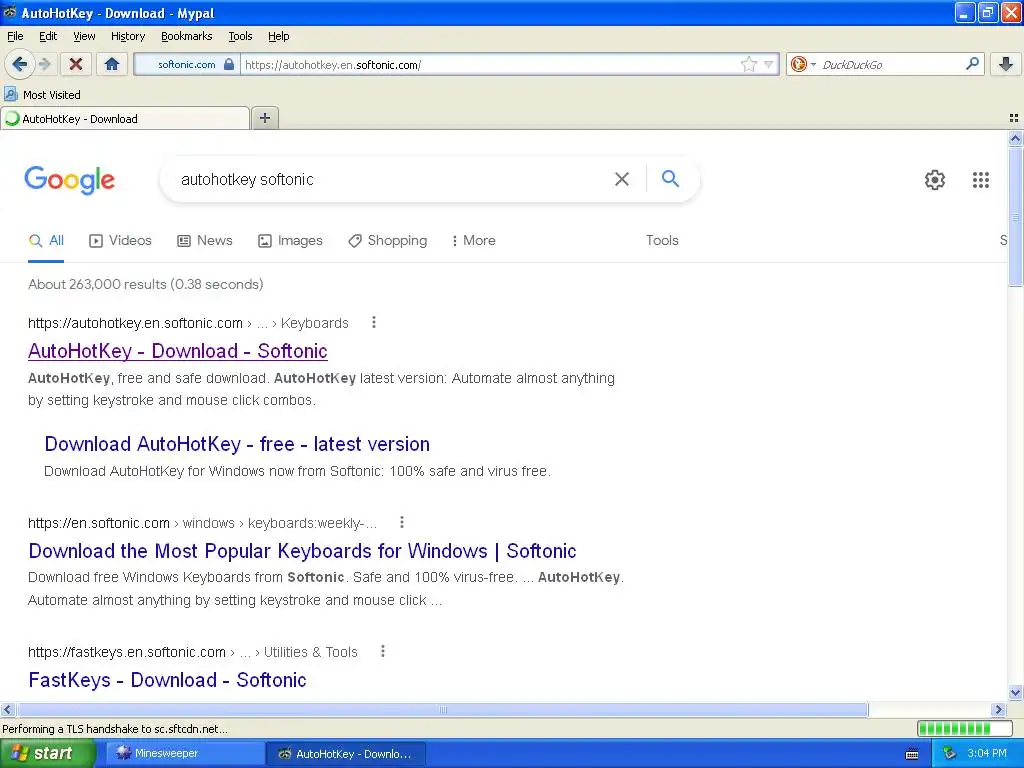
Task: Click the Google logo
Action: [70, 180]
